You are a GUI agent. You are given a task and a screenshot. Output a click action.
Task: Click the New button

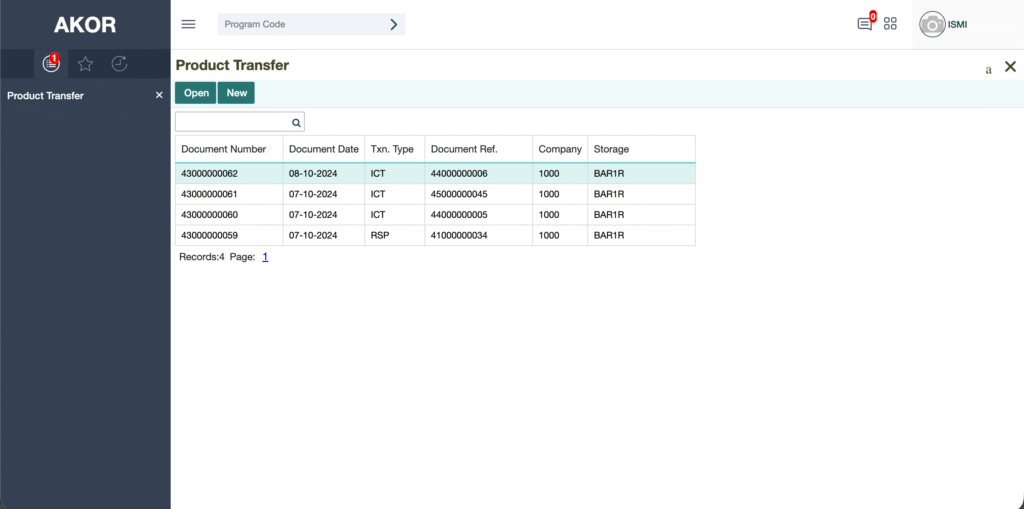(236, 93)
